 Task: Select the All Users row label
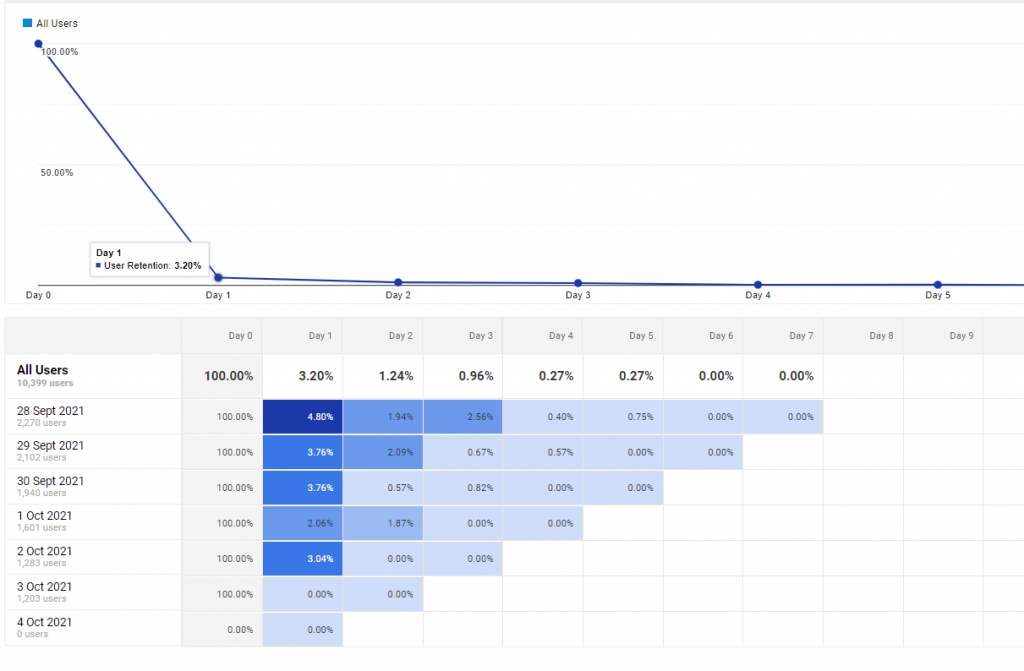(x=43, y=370)
